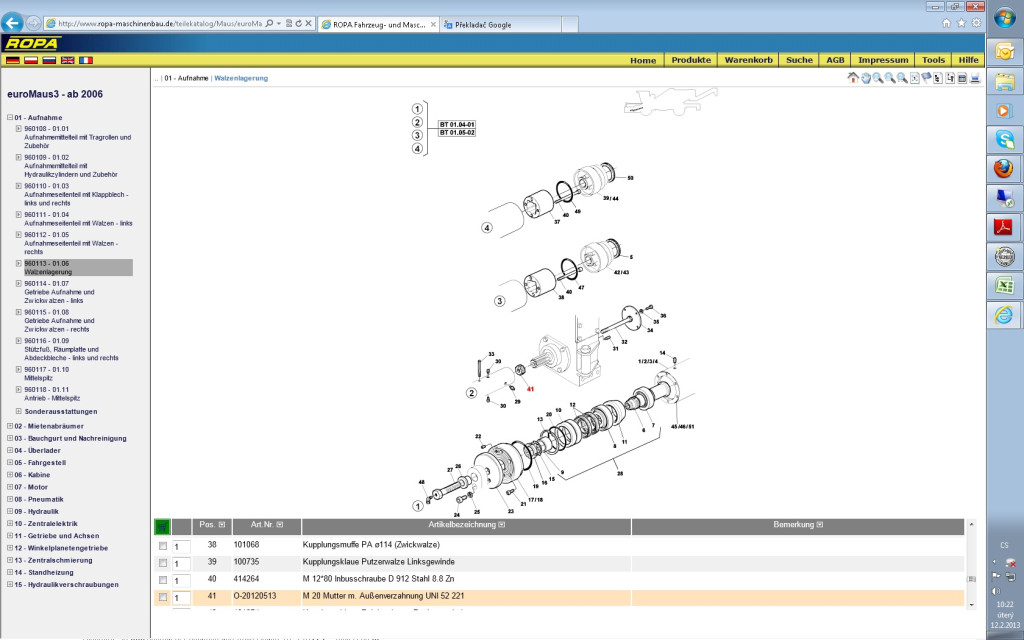
Task: Click the green shopping cart icon
Action: pyautogui.click(x=162, y=526)
